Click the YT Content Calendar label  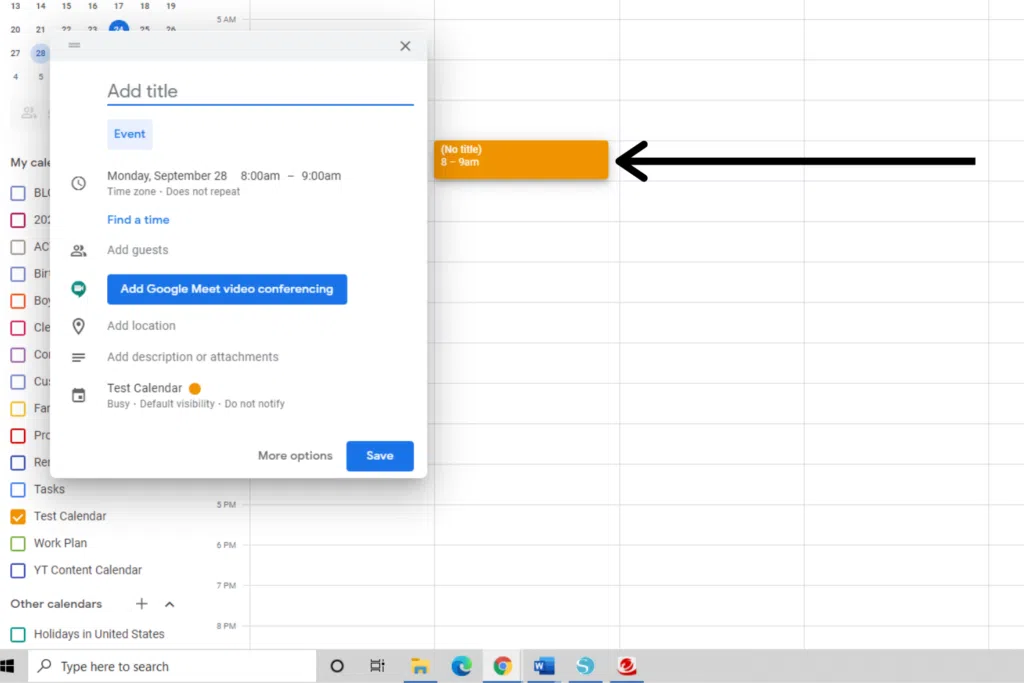click(88, 569)
